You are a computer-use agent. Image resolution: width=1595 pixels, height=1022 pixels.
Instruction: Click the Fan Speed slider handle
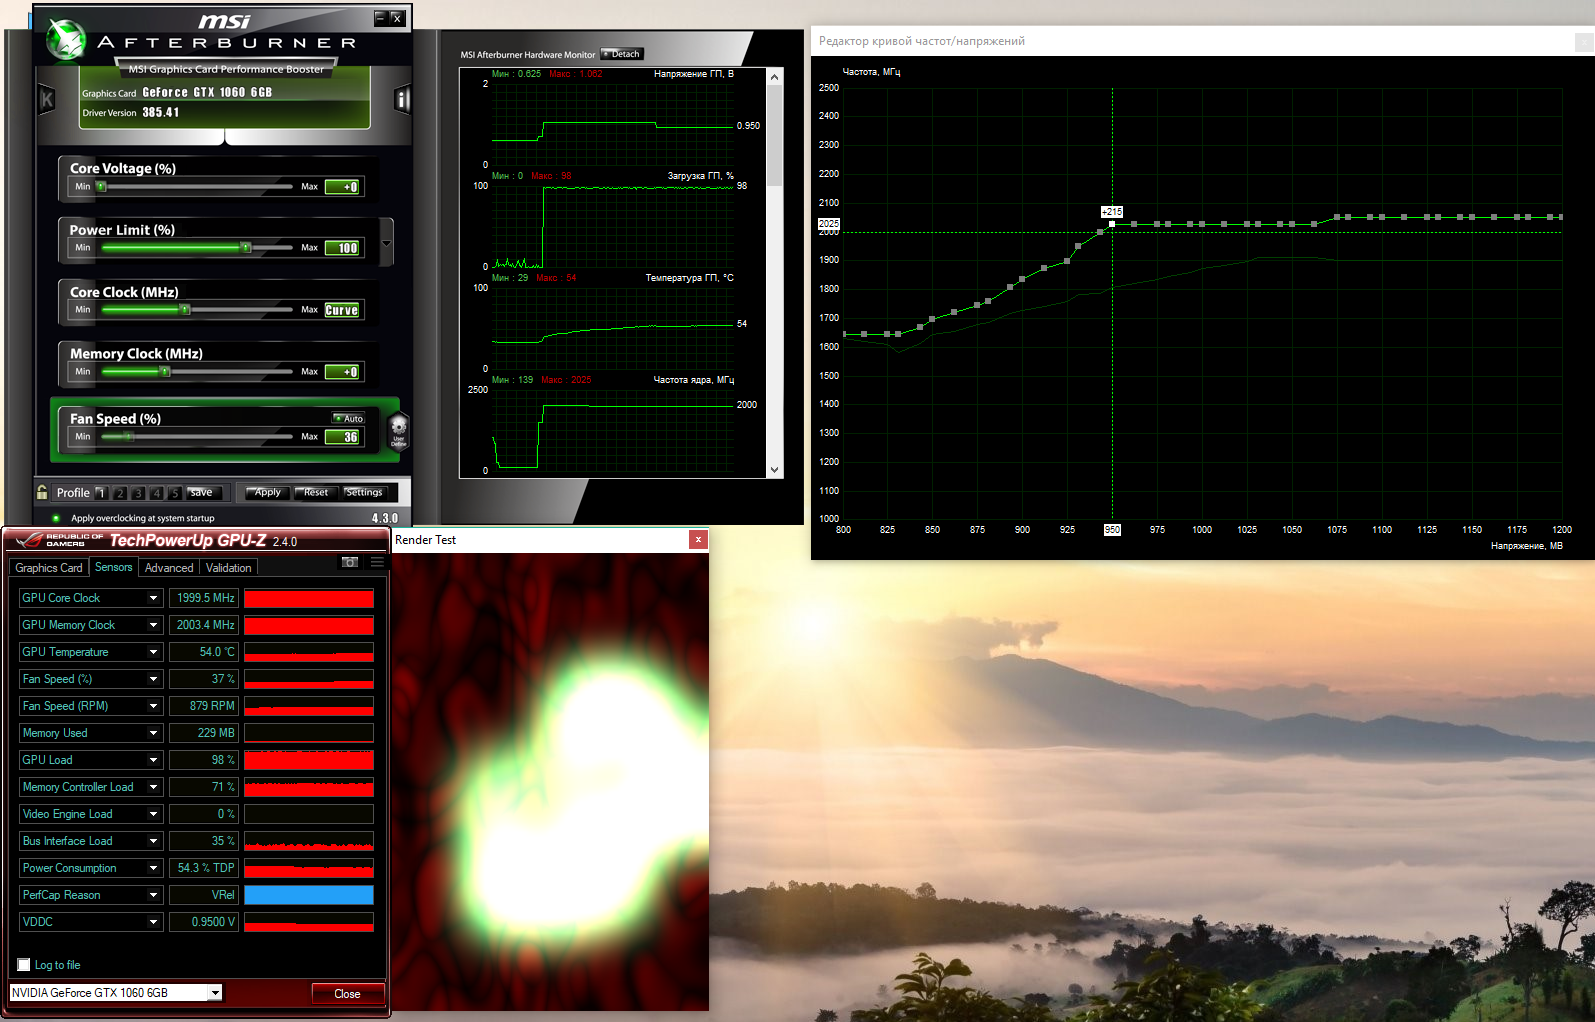tap(129, 436)
